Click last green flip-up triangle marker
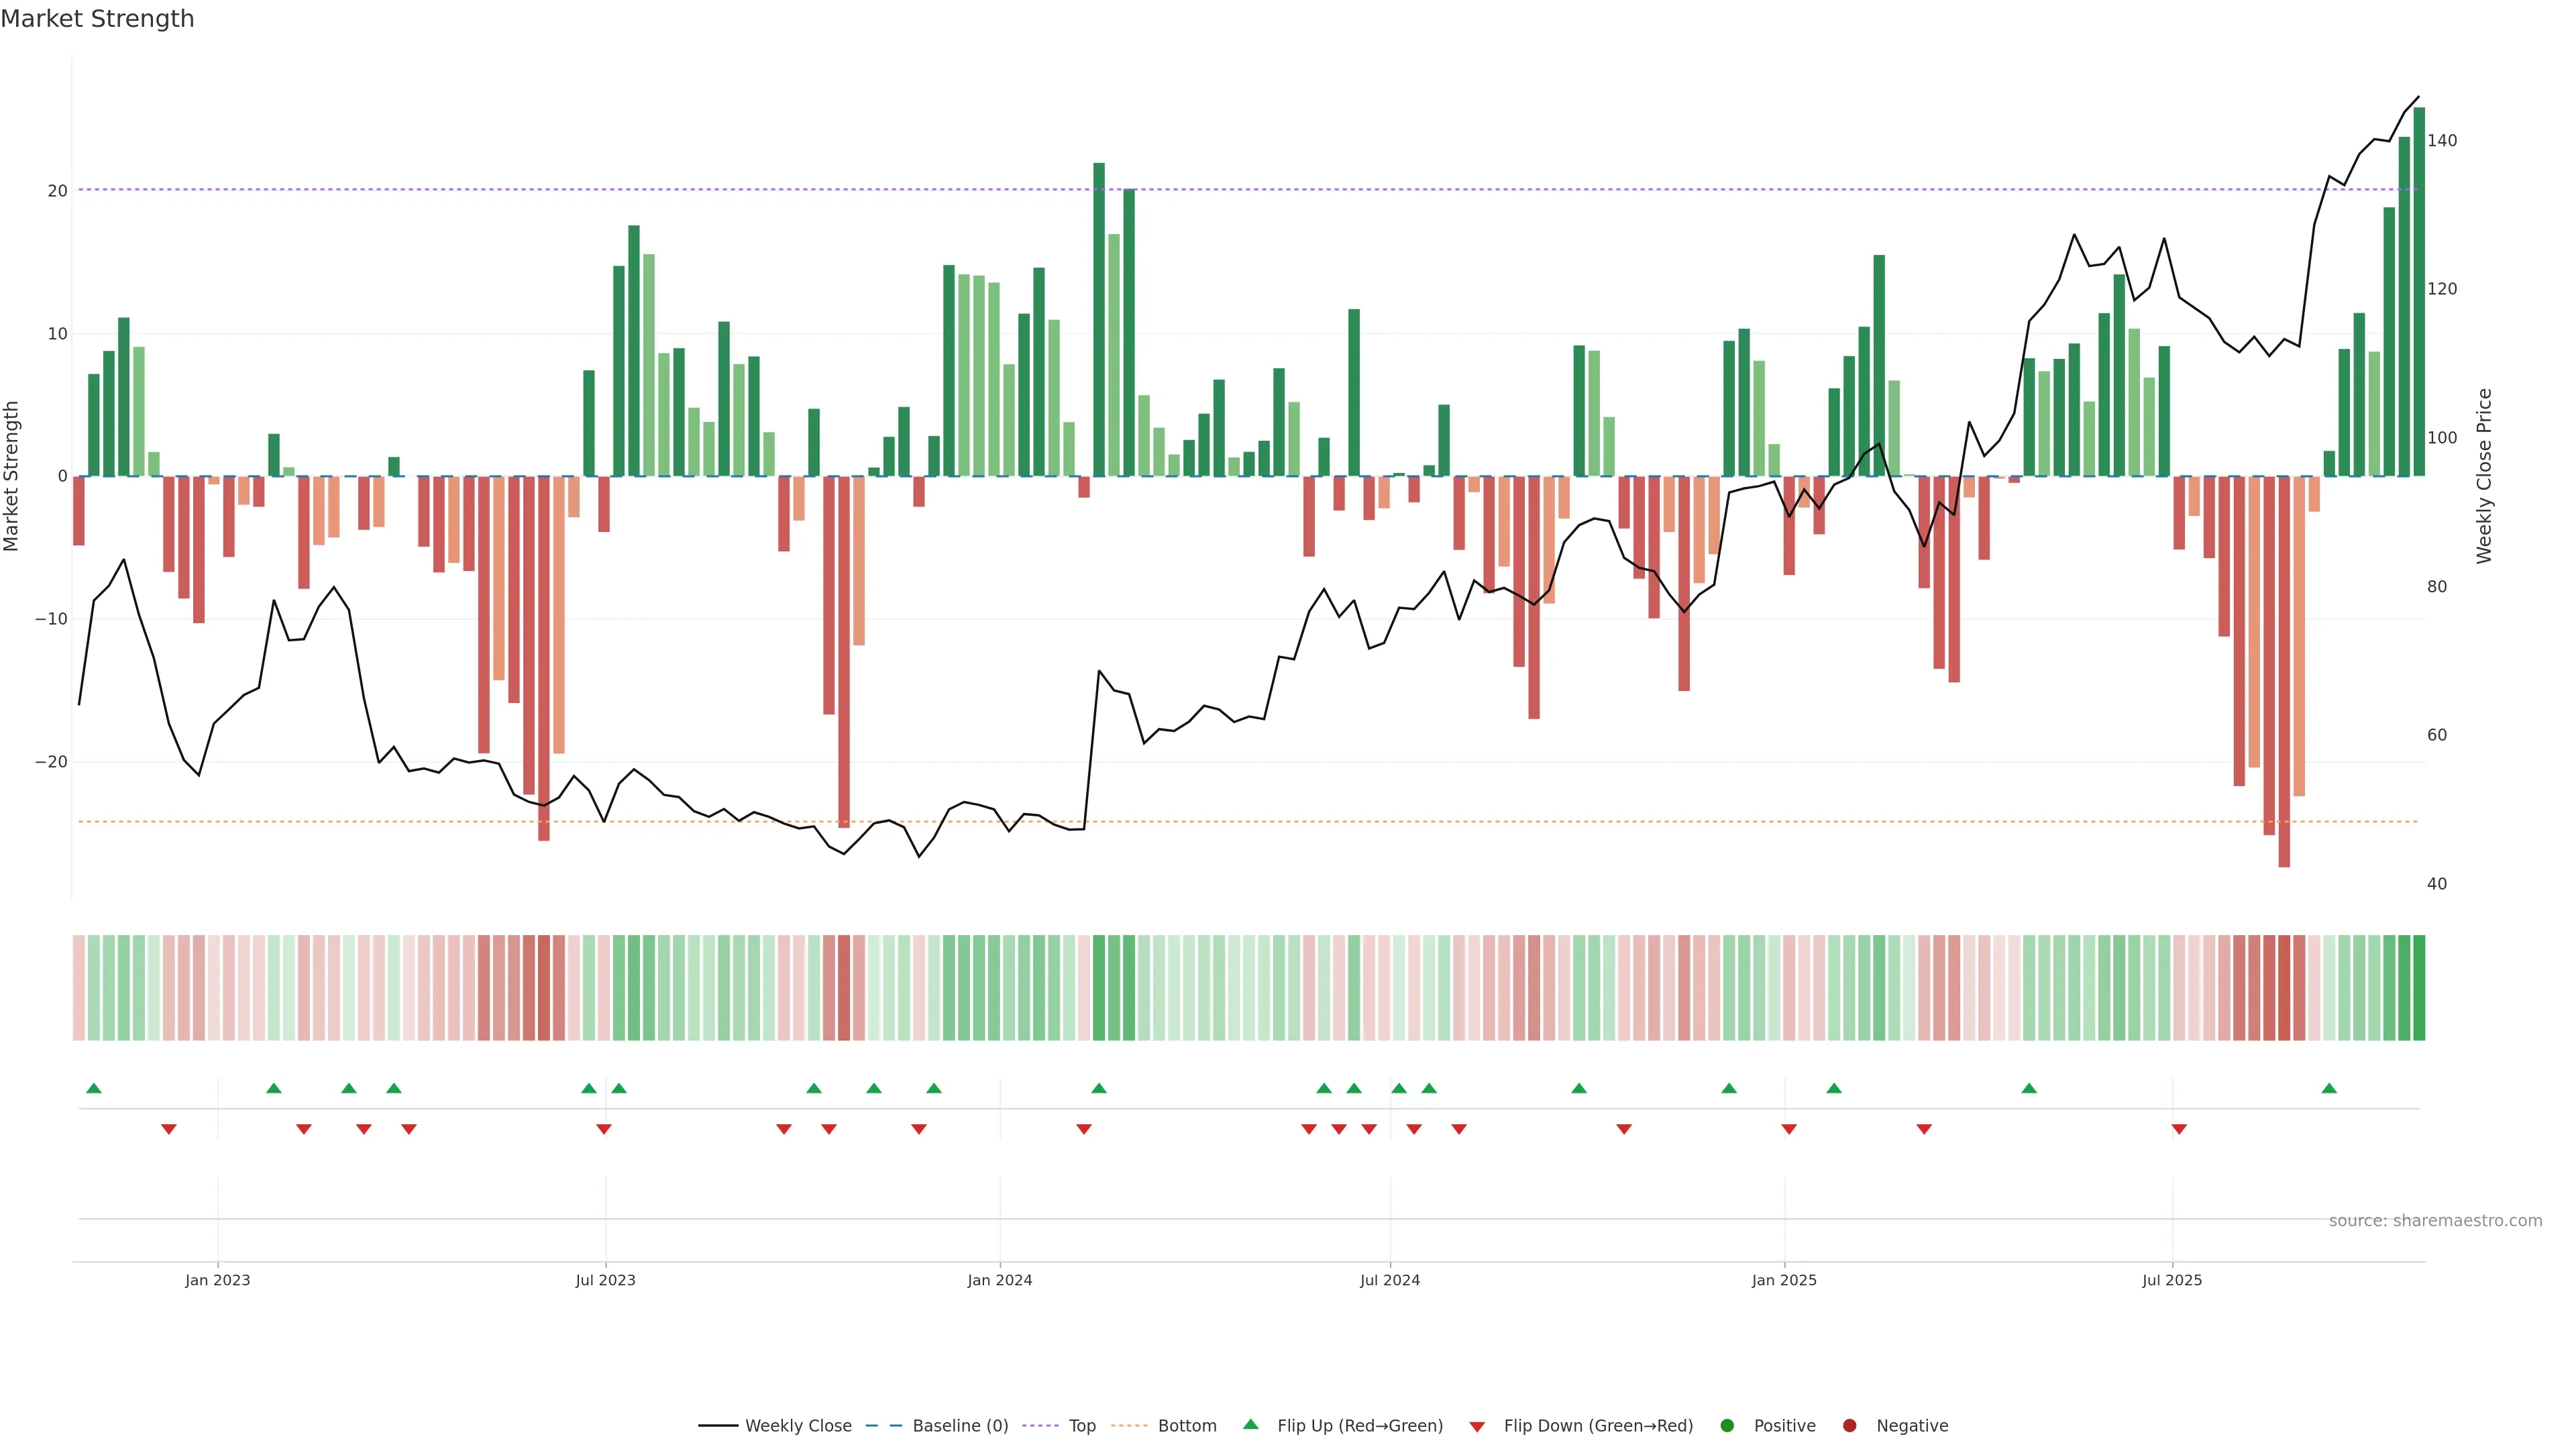 (x=2329, y=1088)
